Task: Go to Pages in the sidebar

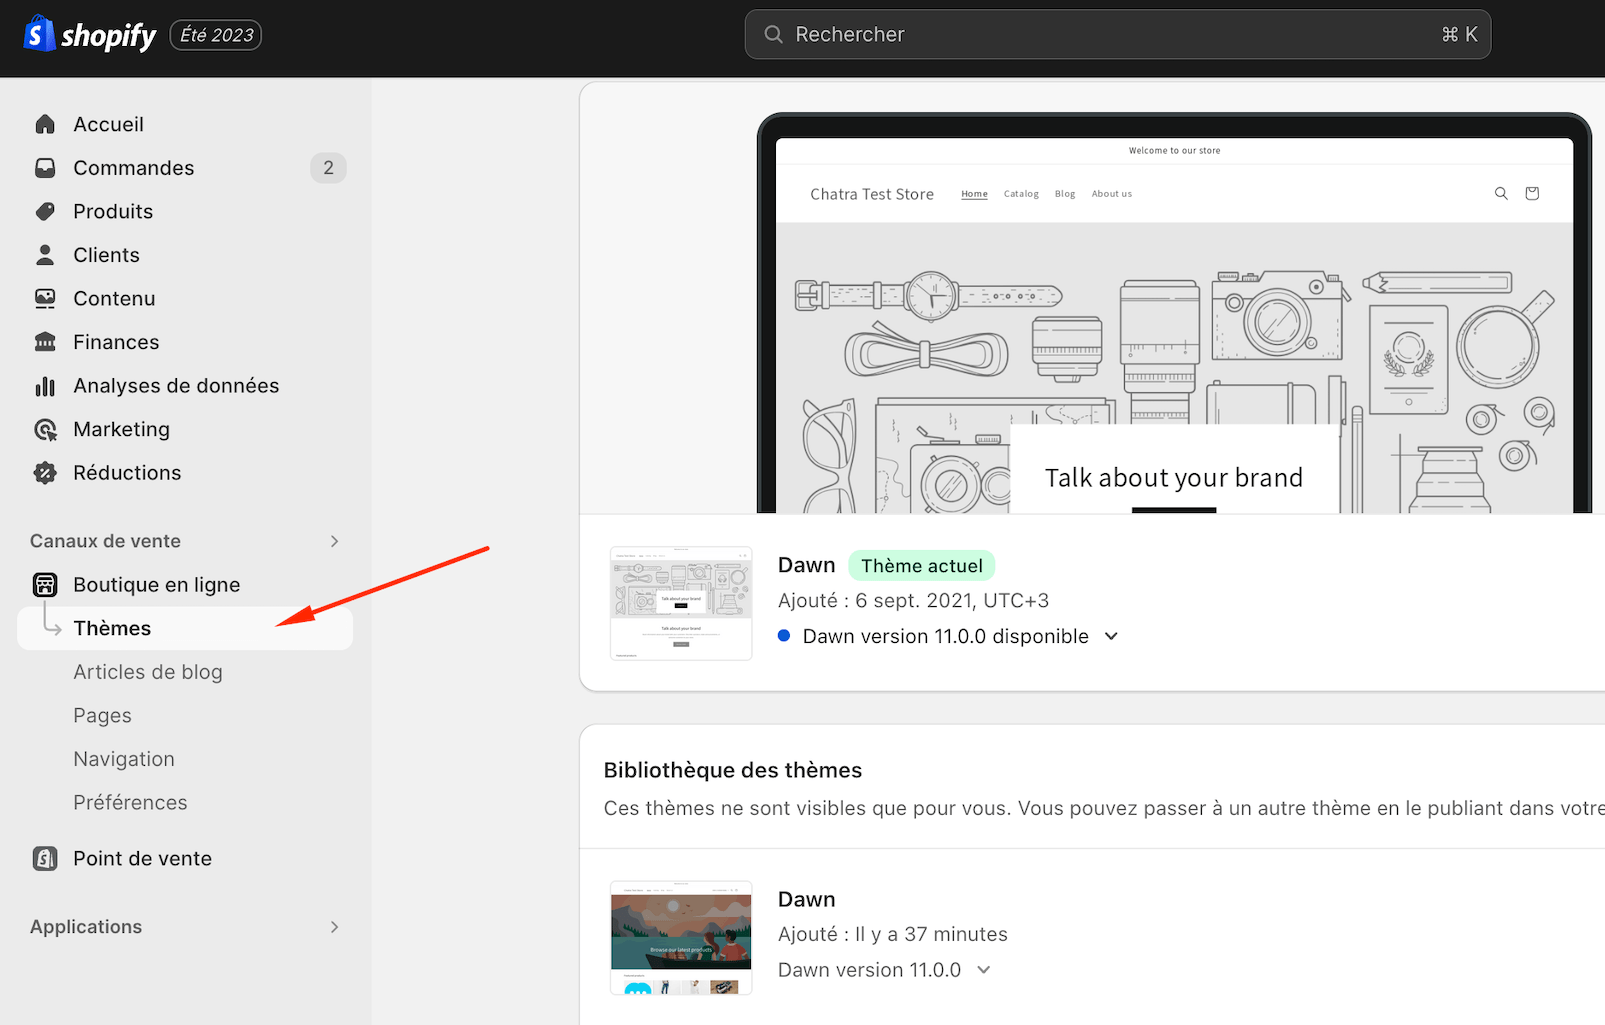Action: pos(102,716)
